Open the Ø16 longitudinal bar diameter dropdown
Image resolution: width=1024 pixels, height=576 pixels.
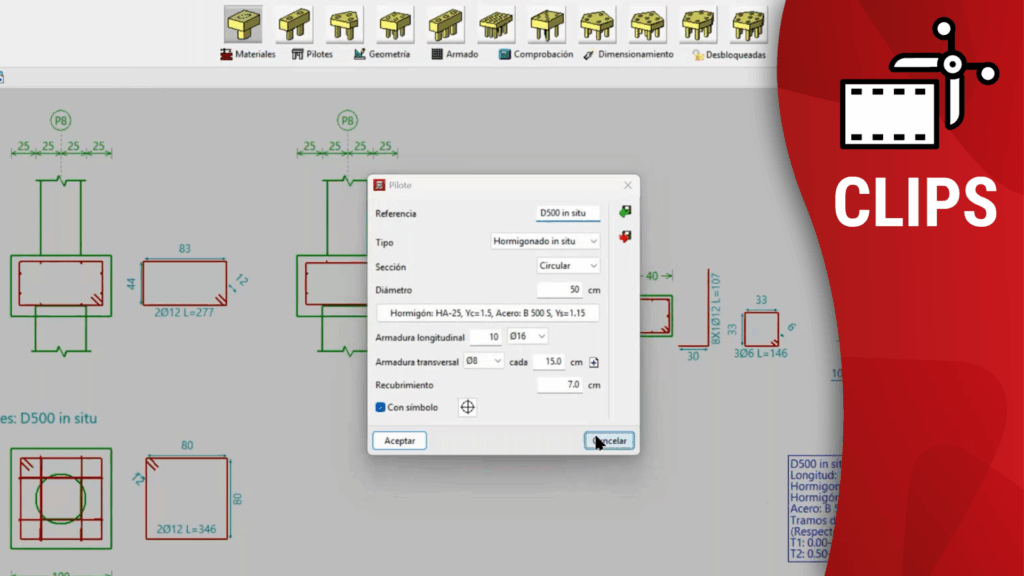(x=527, y=337)
